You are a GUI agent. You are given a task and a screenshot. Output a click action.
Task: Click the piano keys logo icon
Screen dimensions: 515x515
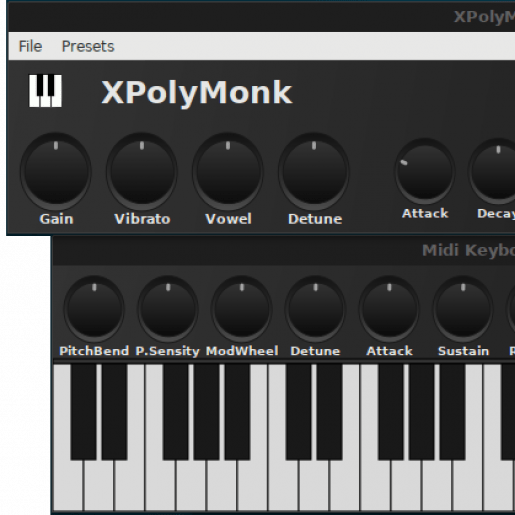(45, 91)
